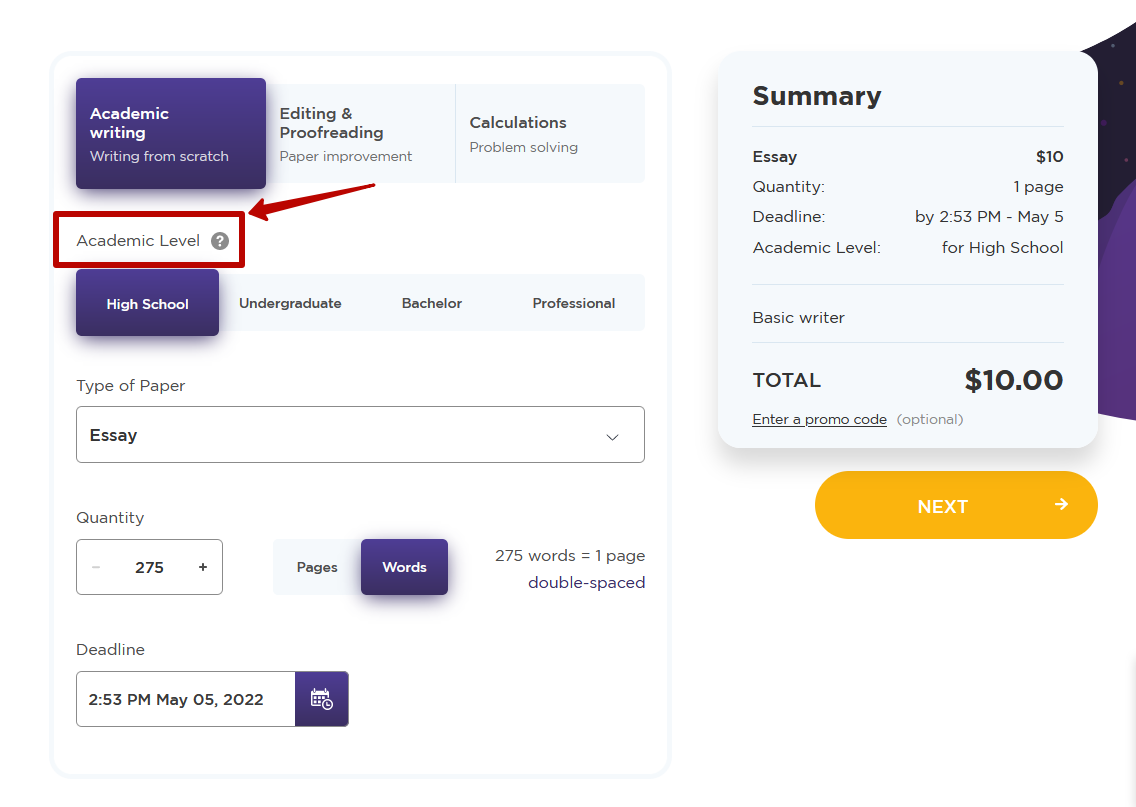Click the deadline date text field
Image resolution: width=1136 pixels, height=807 pixels.
185,699
